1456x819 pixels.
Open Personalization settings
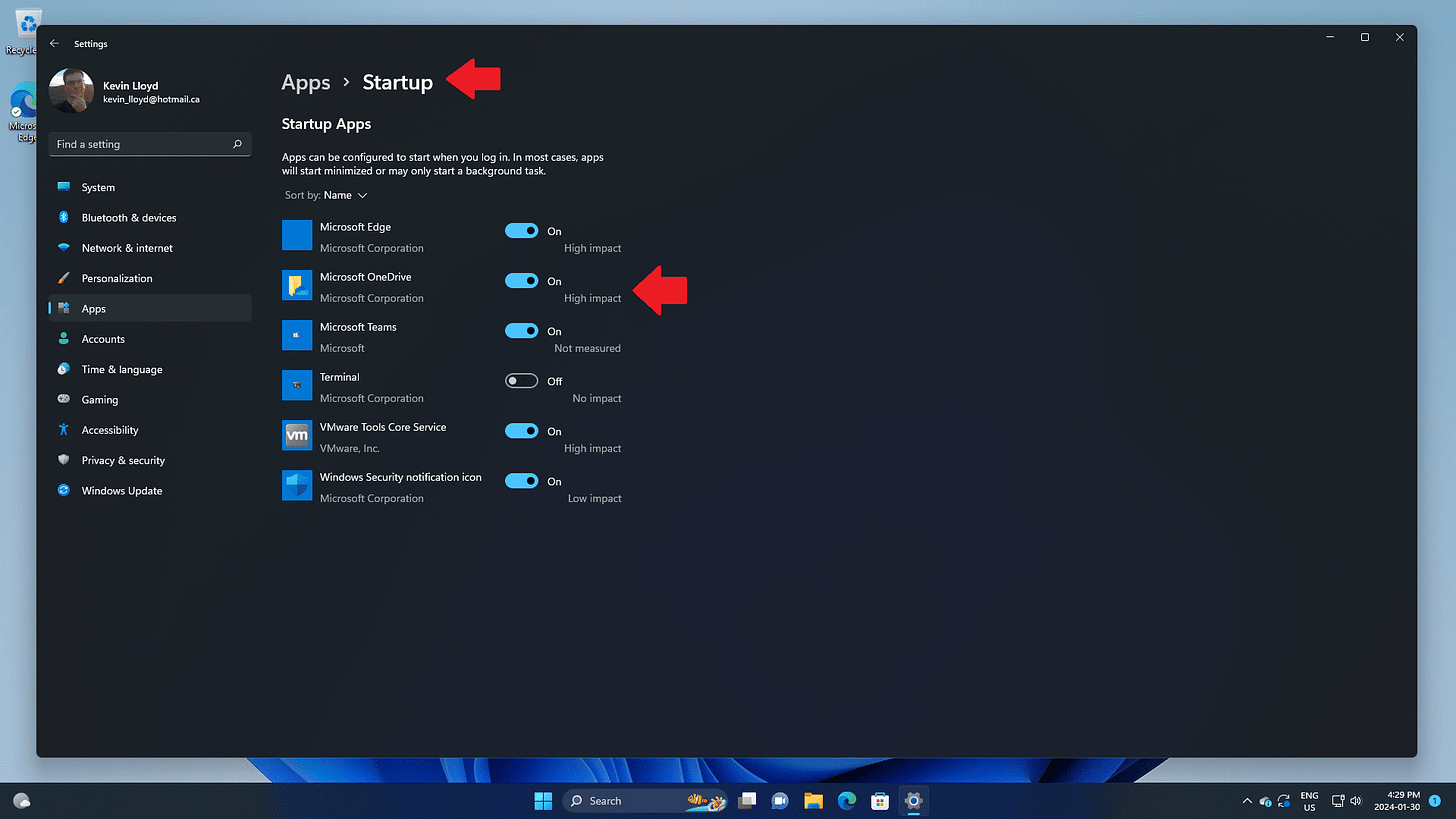click(117, 278)
